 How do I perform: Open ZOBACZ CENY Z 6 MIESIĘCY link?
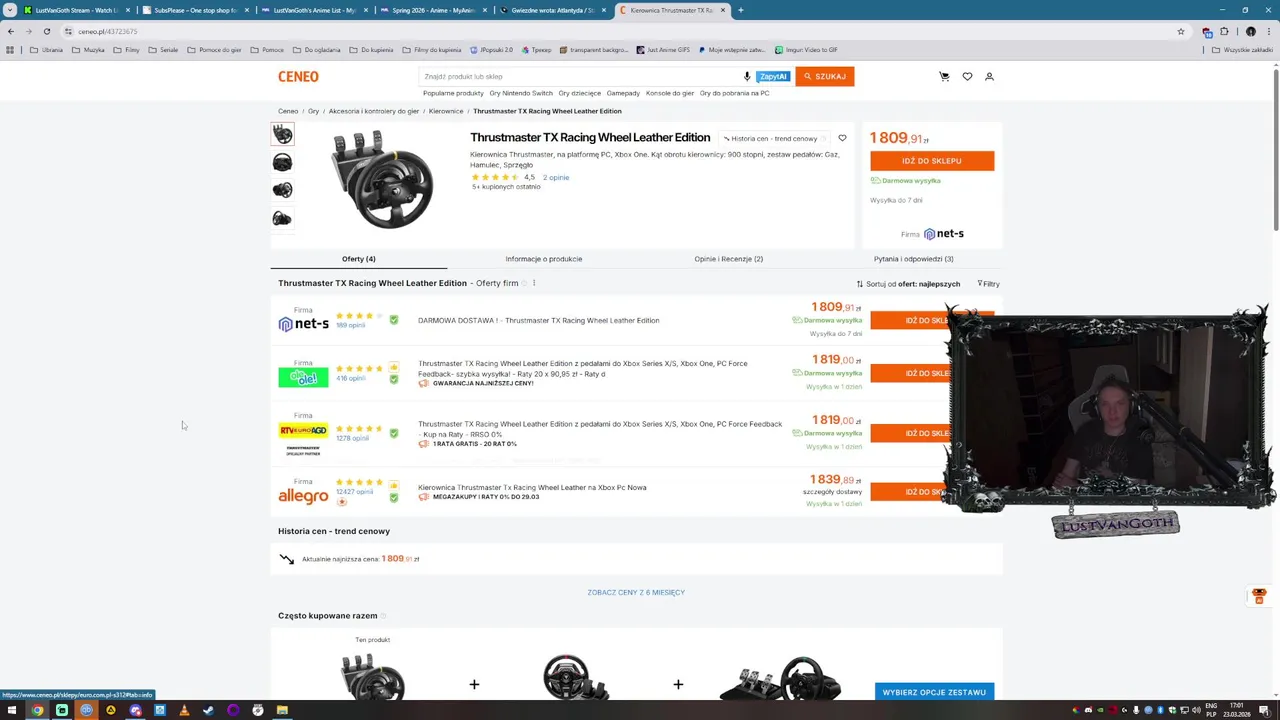tap(636, 592)
